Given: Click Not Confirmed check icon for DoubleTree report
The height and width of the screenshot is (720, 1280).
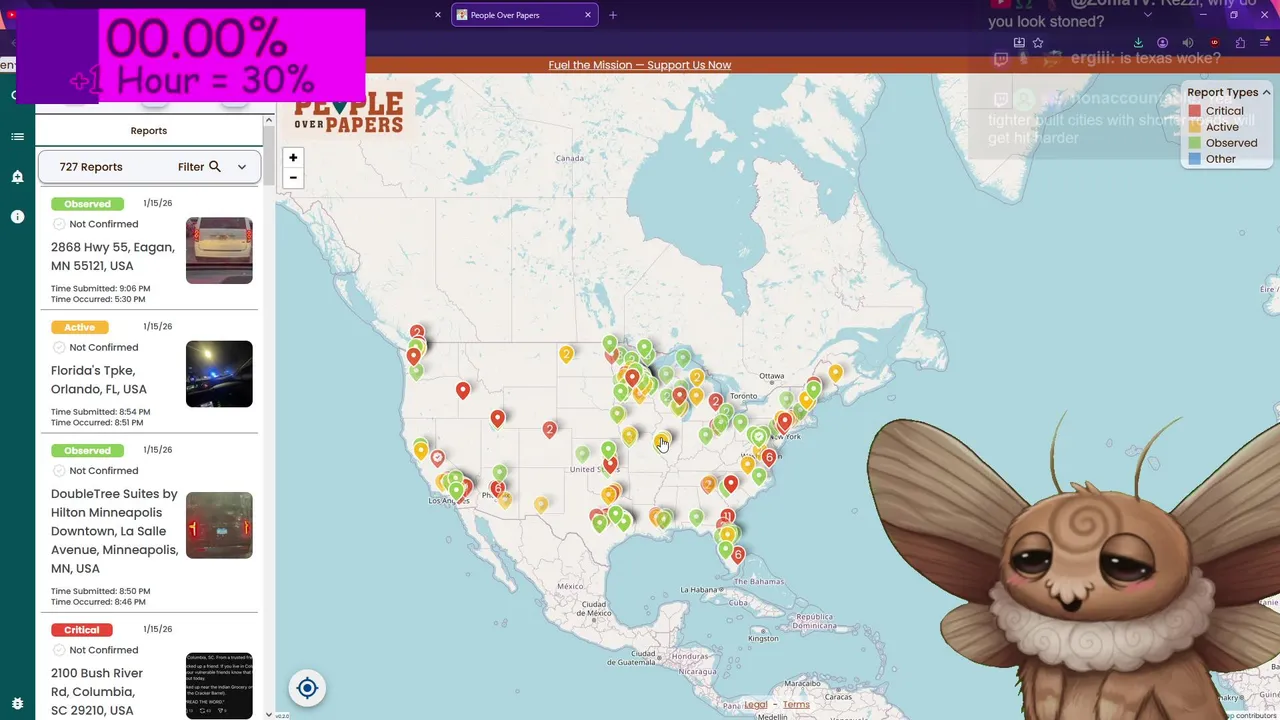Looking at the screenshot, I should click(59, 471).
